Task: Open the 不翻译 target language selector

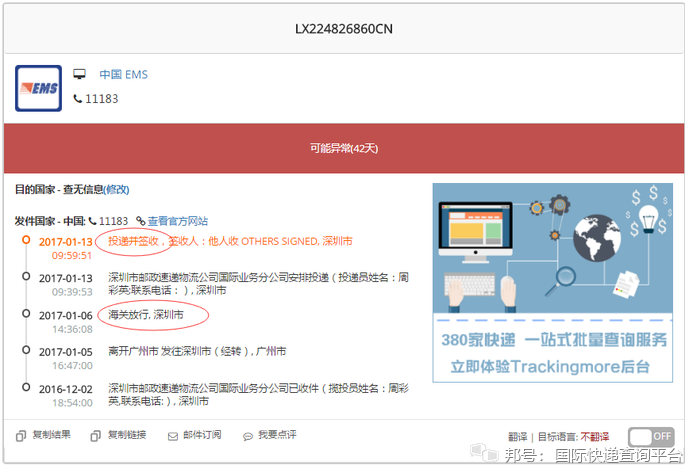Action: (x=598, y=437)
